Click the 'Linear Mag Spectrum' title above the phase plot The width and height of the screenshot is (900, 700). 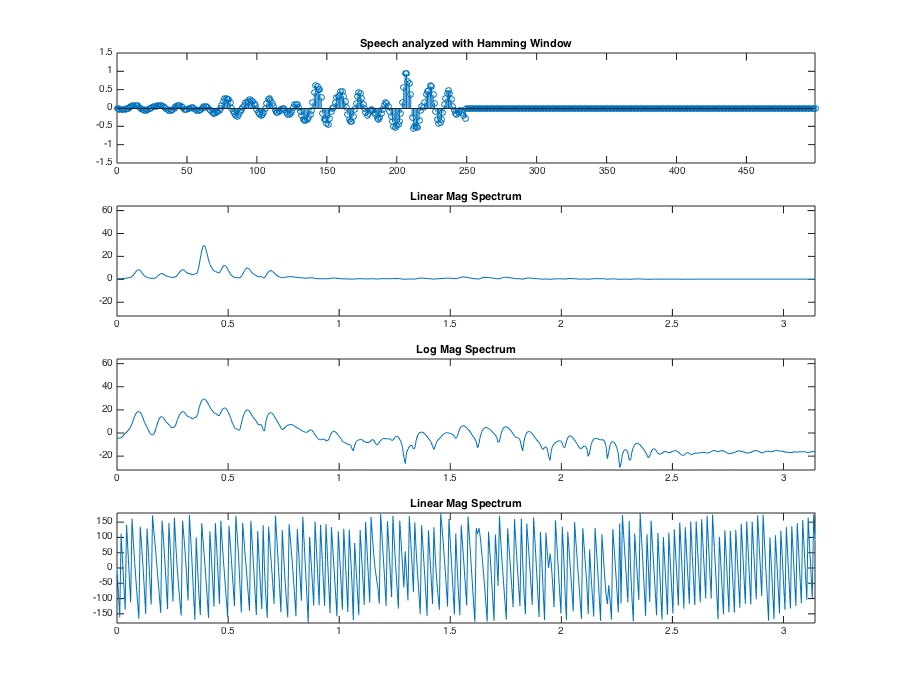pos(465,502)
